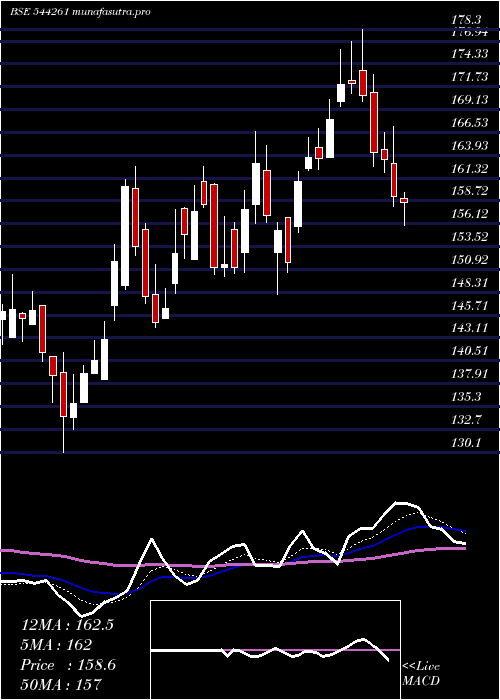Click the 135.3 price level label
This screenshot has height=700, width=500.
coord(467,397)
